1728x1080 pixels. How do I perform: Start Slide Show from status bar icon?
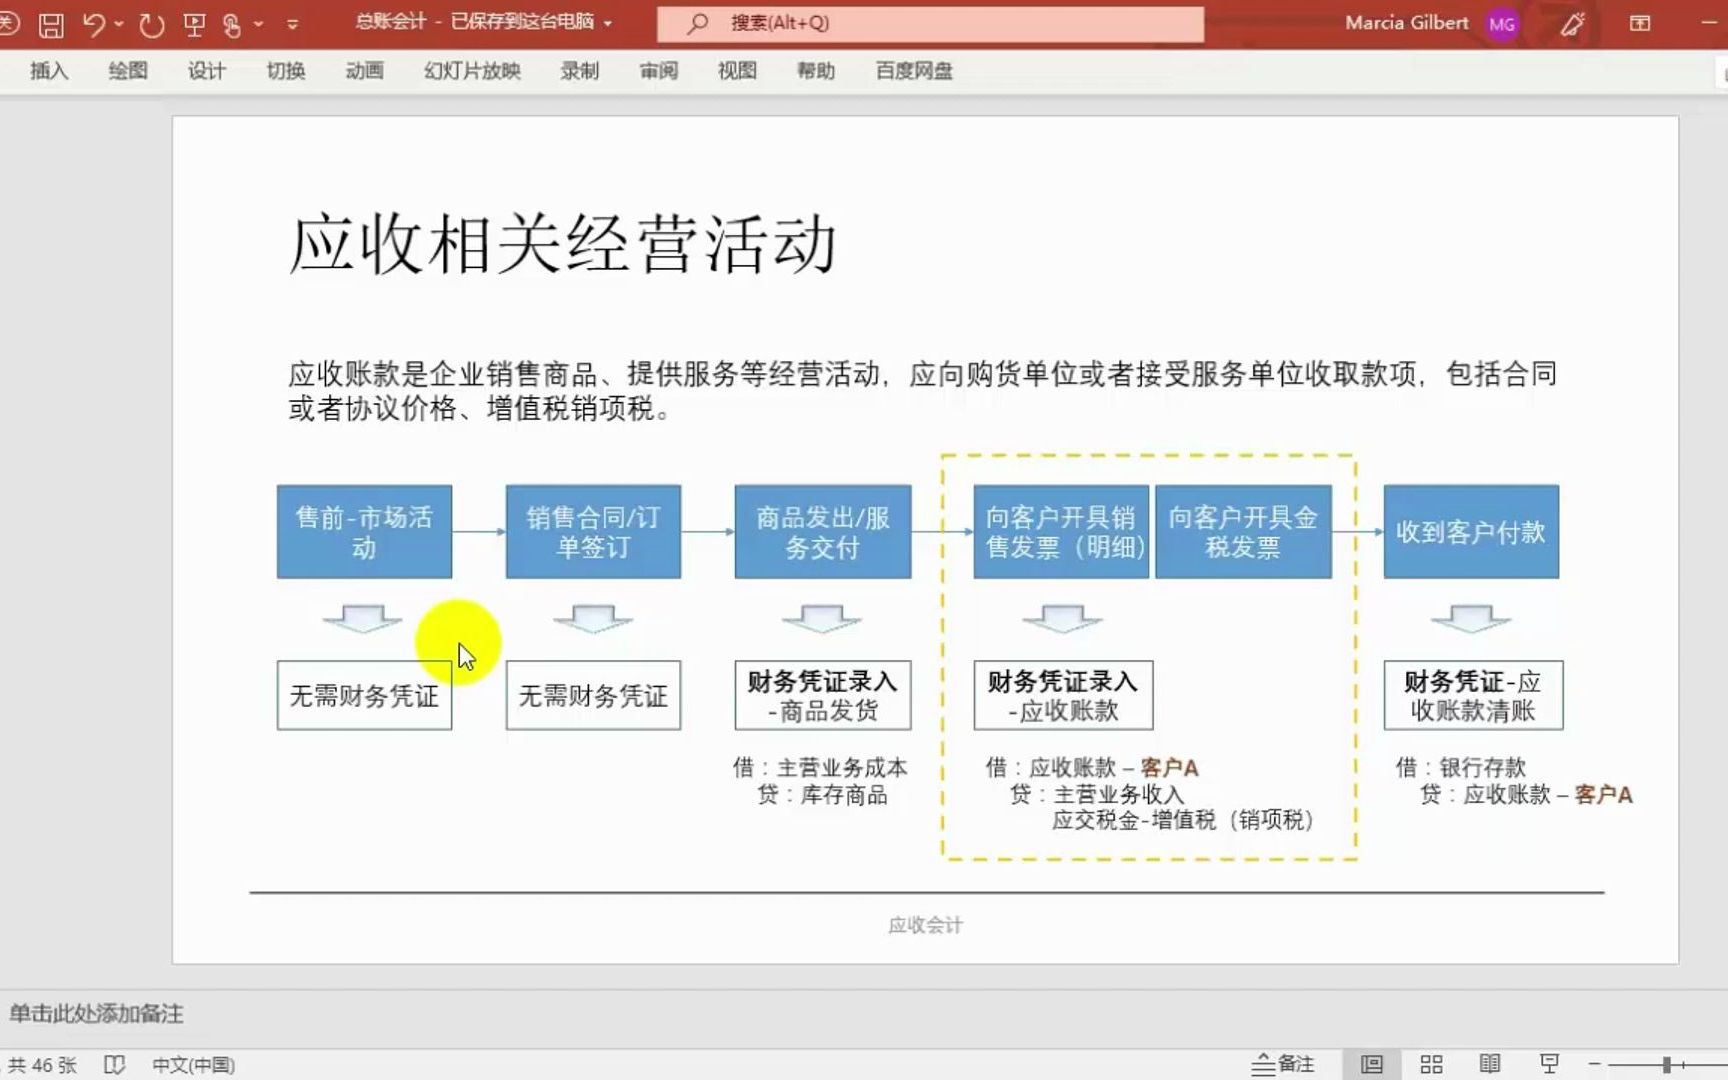(x=1549, y=1064)
